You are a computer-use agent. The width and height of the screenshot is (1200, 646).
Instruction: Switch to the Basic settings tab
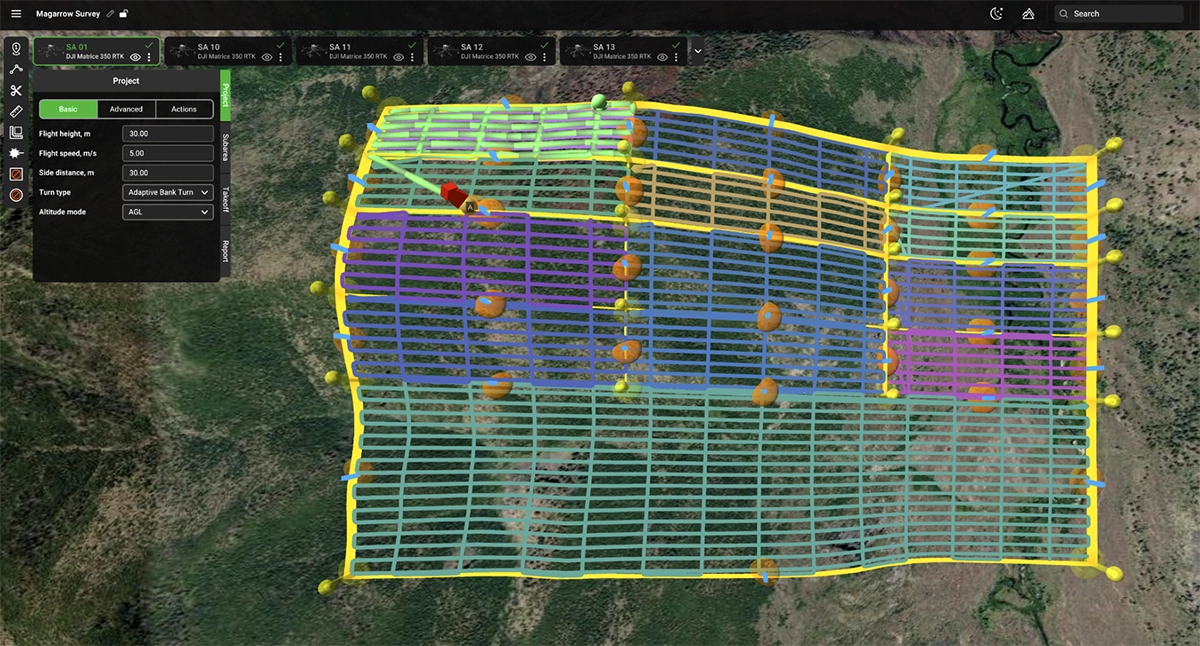[68, 109]
